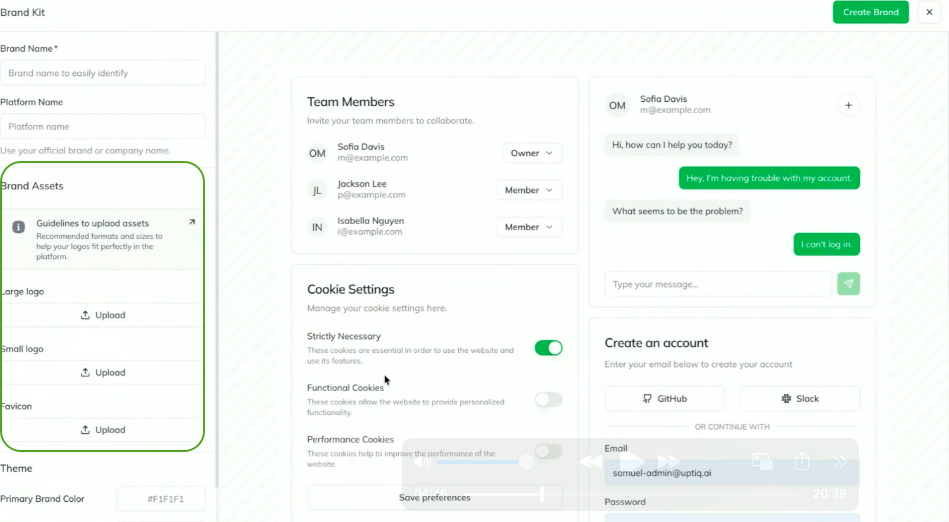The image size is (949, 522).
Task: Click the picture-in-picture icon on video overlay
Action: 762,461
